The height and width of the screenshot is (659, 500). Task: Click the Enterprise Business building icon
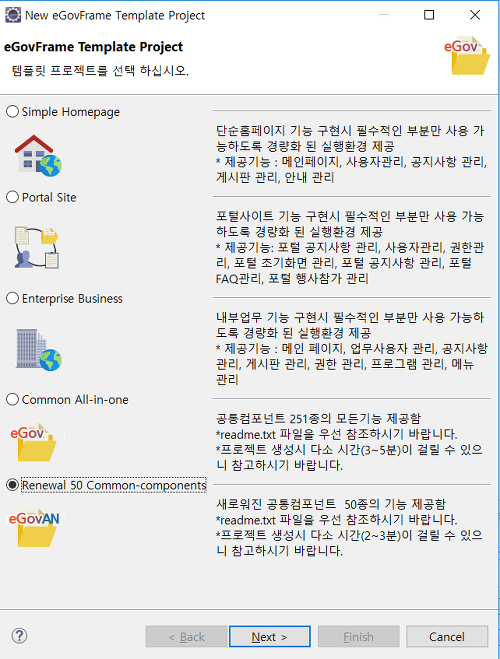click(39, 350)
